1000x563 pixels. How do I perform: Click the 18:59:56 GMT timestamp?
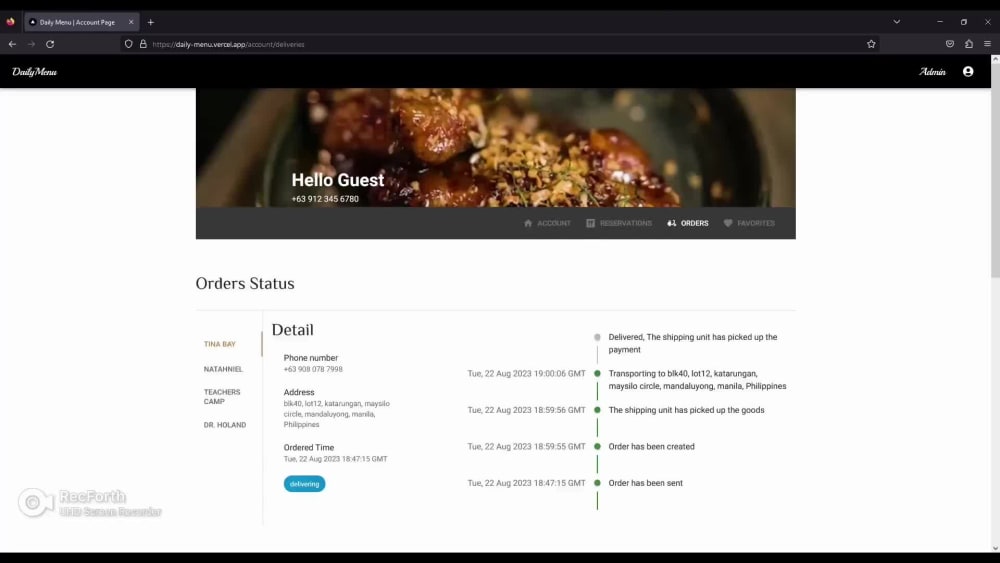click(526, 410)
